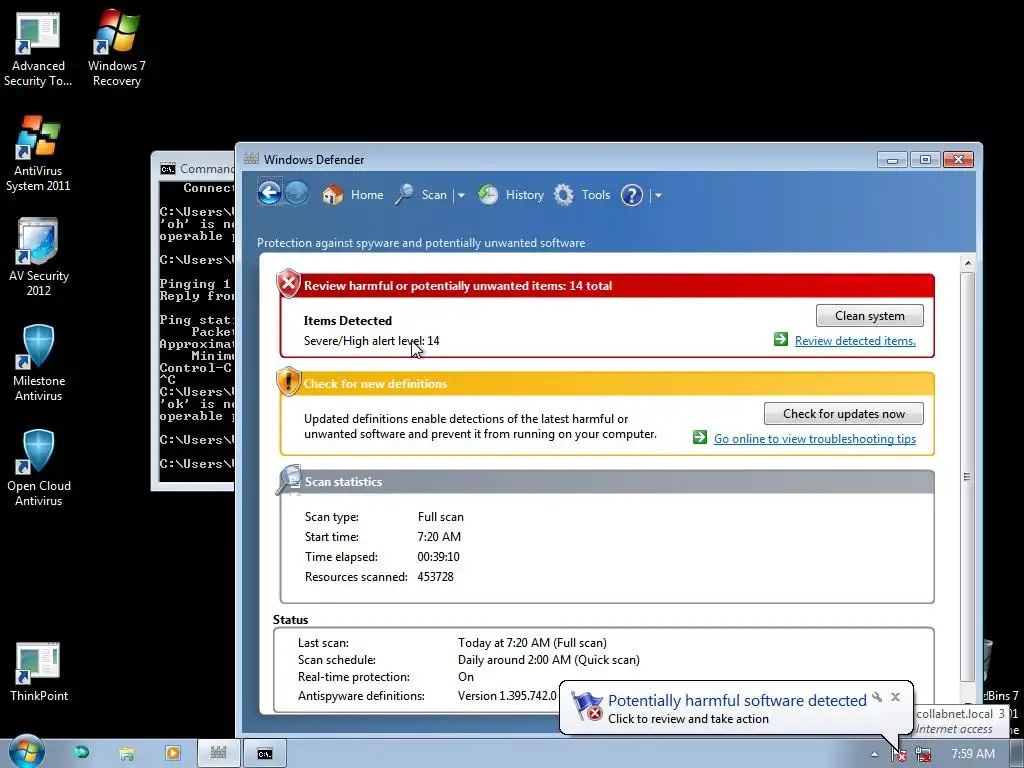Viewport: 1024px width, 768px height.
Task: Click green arrow beside troubleshooting tips link
Action: pyautogui.click(x=699, y=437)
